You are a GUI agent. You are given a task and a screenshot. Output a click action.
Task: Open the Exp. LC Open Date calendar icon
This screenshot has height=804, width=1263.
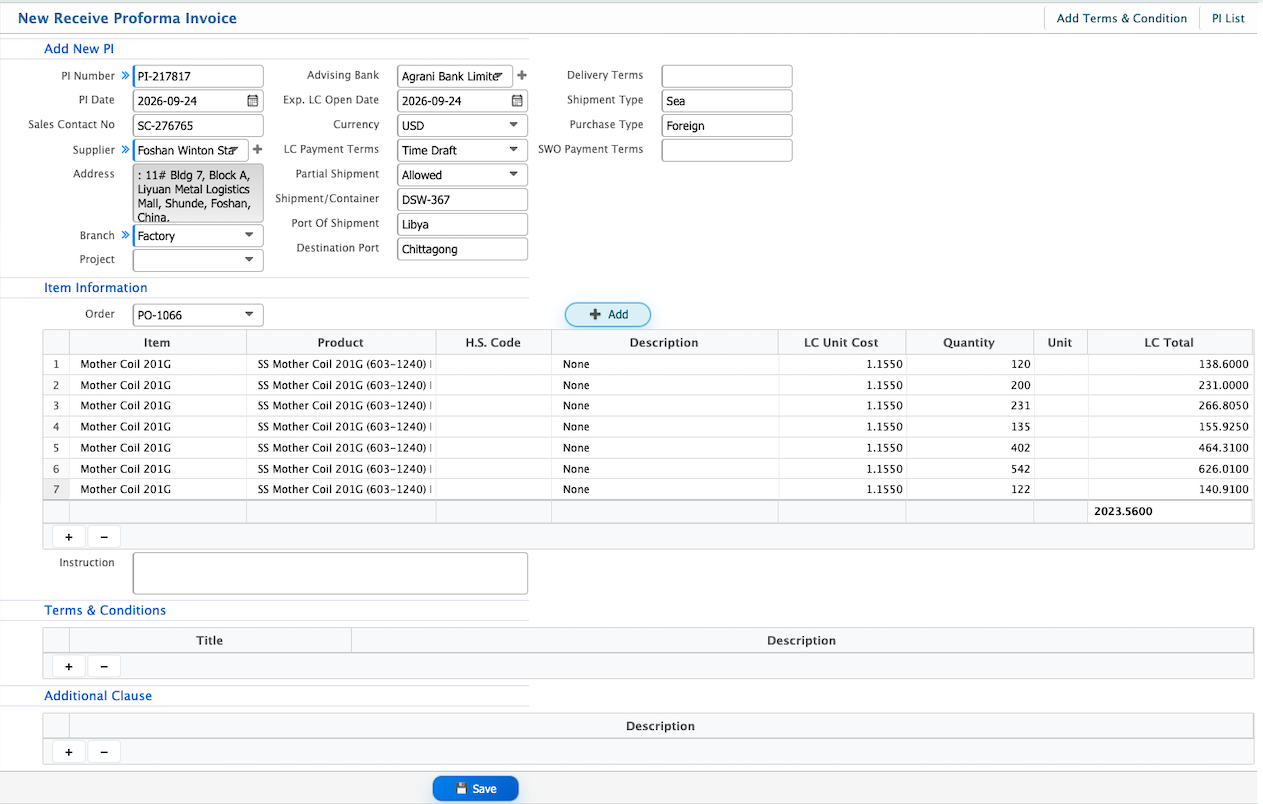click(517, 101)
